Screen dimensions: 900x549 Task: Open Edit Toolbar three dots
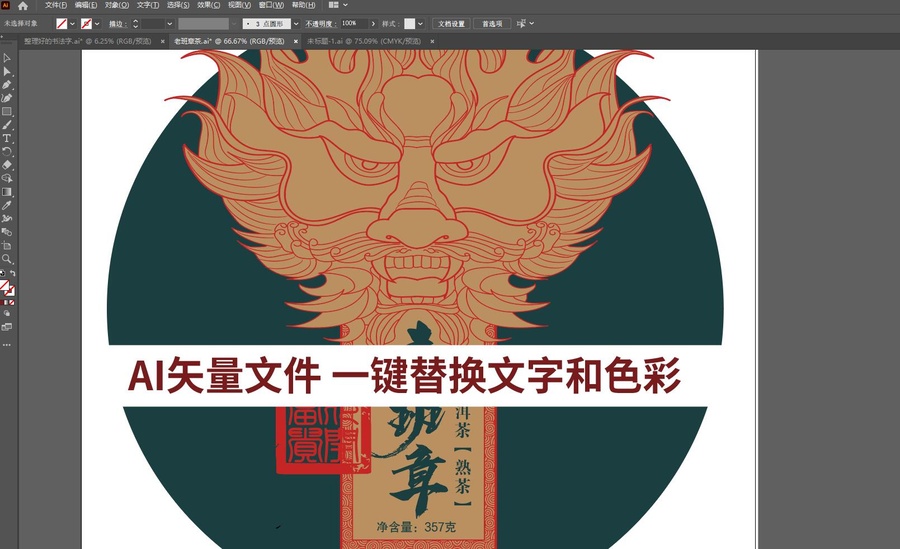[7, 345]
